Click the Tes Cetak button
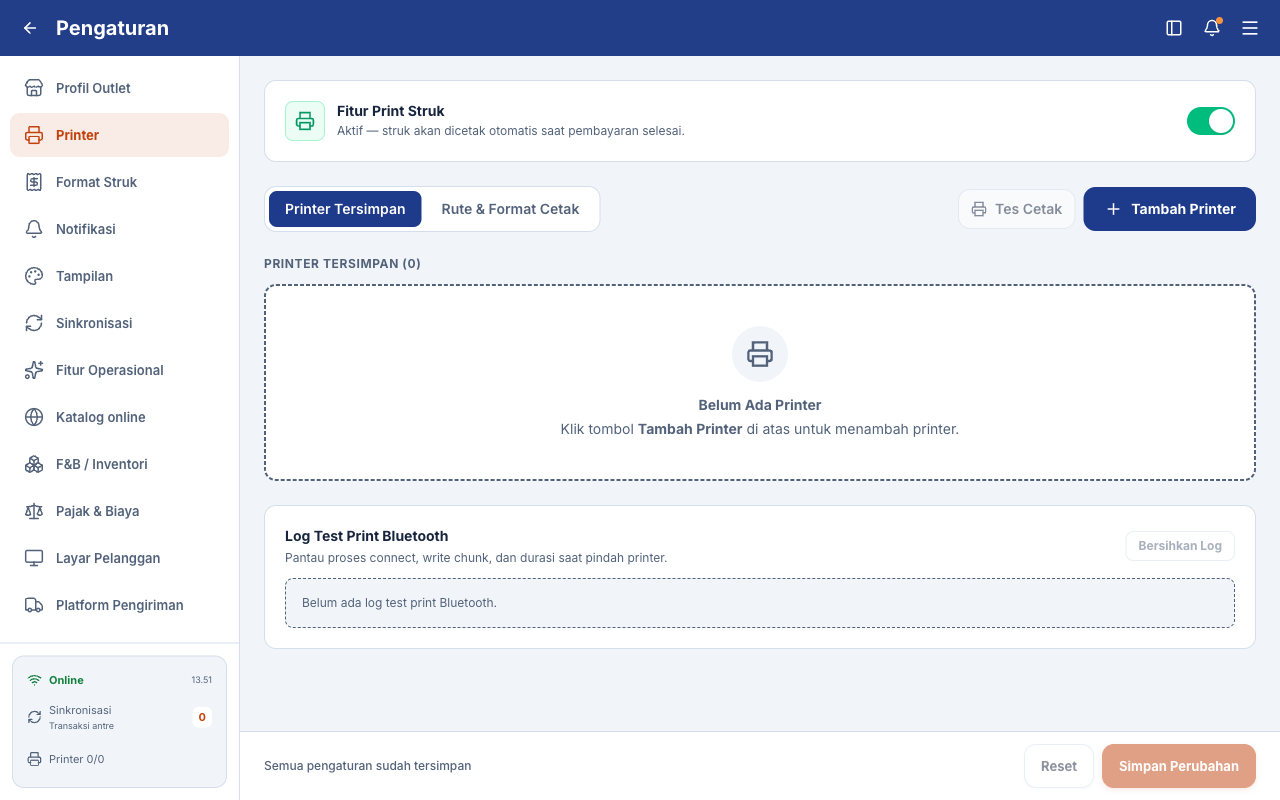The width and height of the screenshot is (1280, 800). click(x=1017, y=209)
